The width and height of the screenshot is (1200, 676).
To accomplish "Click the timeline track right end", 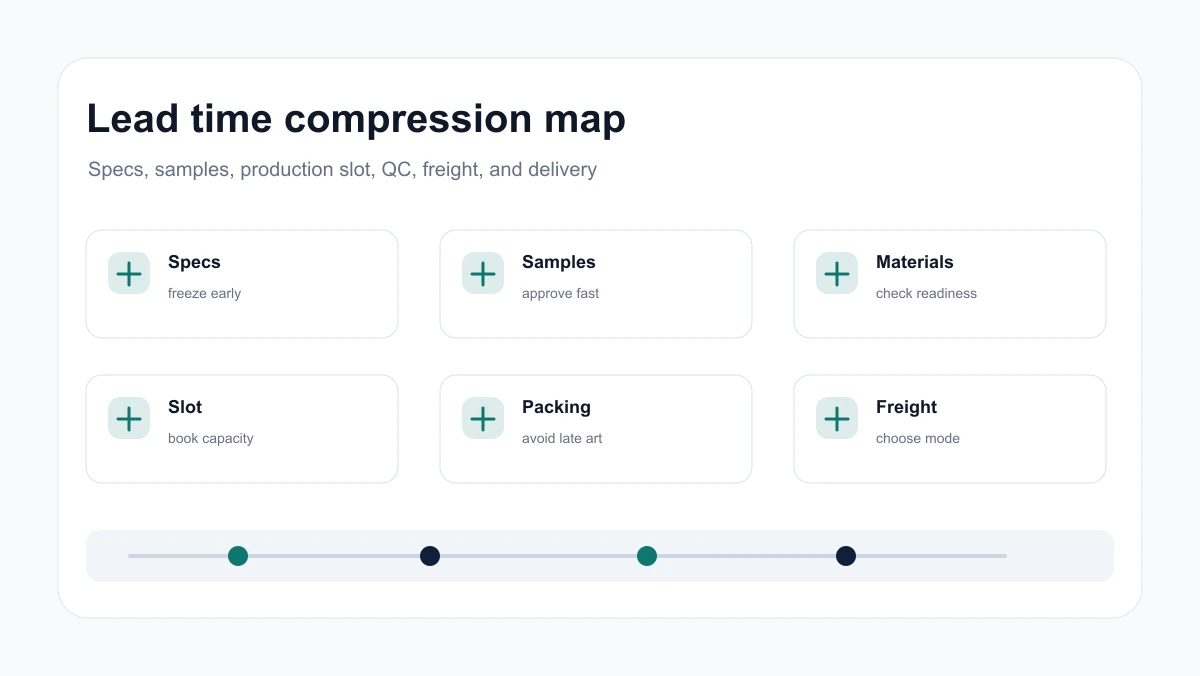I will pyautogui.click(x=1002, y=556).
